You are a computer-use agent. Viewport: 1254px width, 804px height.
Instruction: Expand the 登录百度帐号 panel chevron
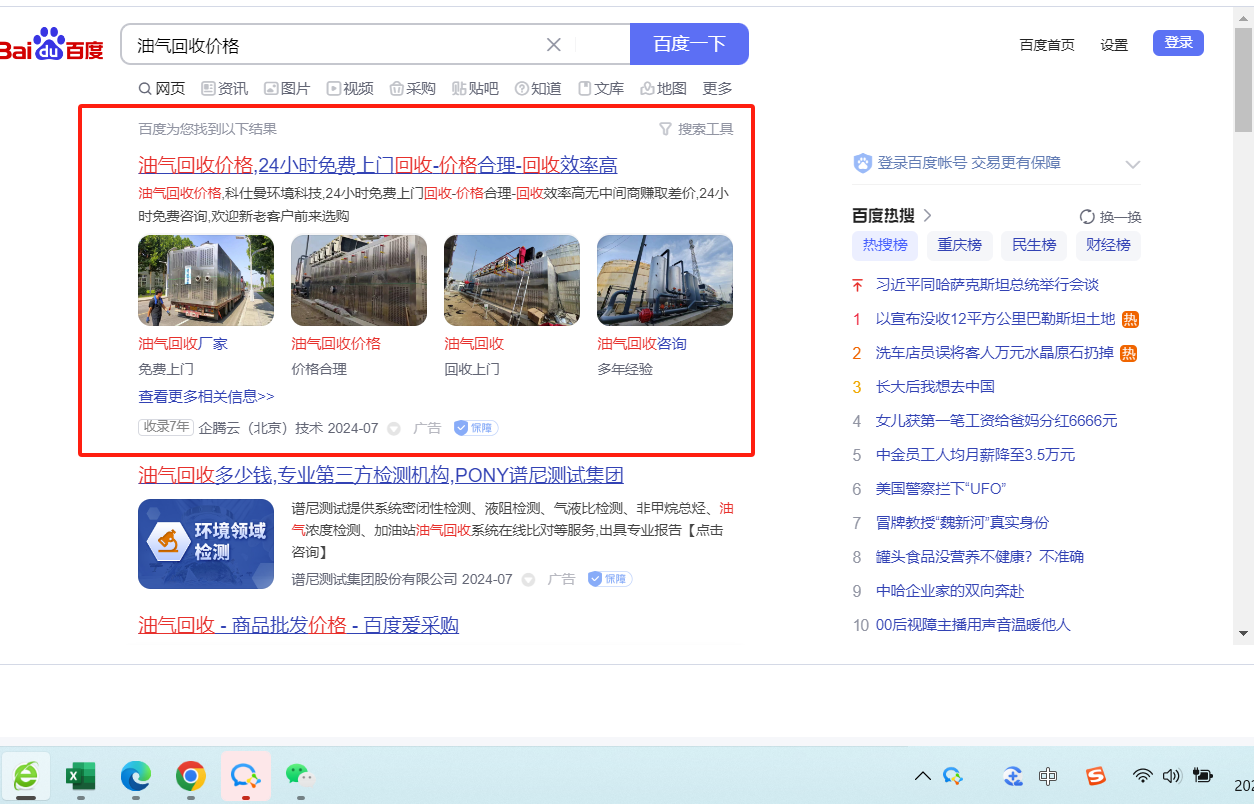click(1132, 164)
